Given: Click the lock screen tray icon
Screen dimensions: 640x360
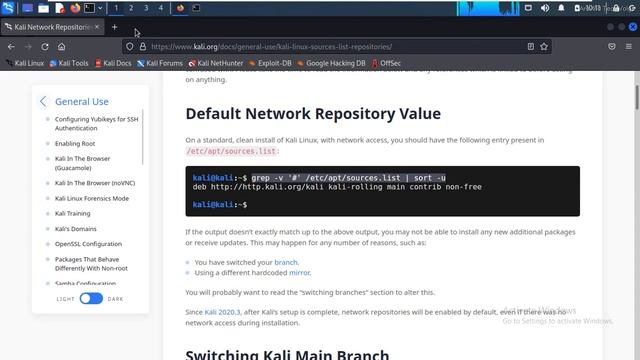Looking at the screenshot, I should (x=616, y=8).
